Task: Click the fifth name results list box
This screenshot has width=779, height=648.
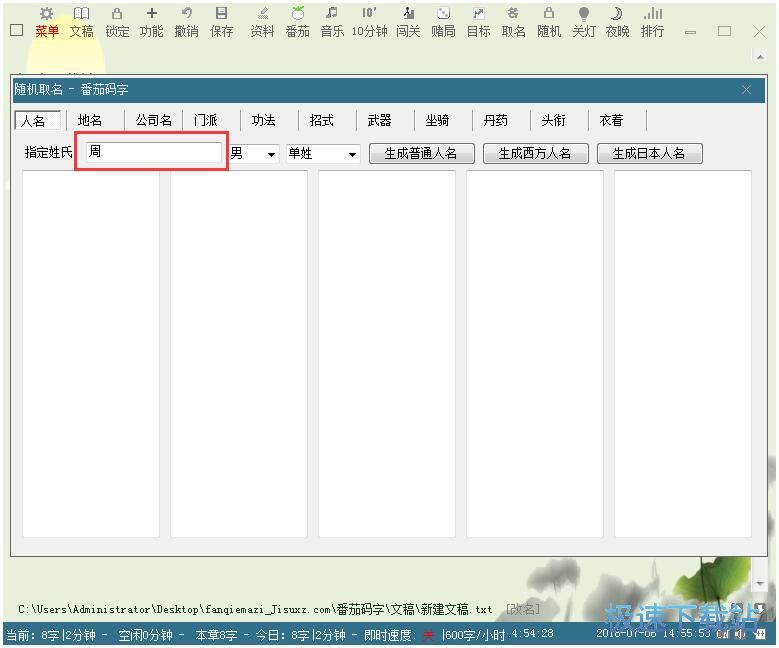Action: coord(683,354)
